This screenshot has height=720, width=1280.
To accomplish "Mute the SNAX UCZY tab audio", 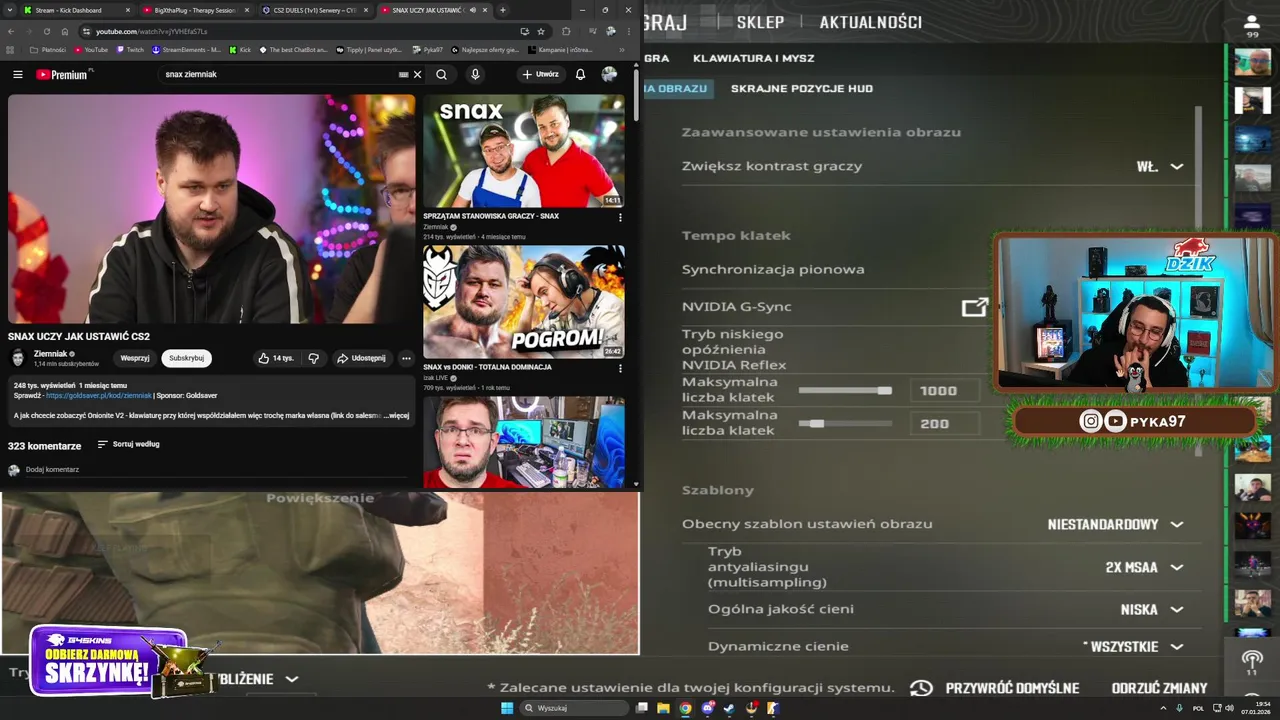I will [473, 10].
